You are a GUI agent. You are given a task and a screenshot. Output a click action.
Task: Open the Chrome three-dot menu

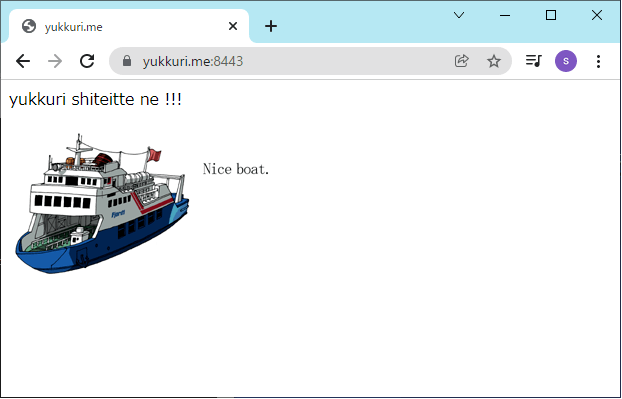[598, 61]
